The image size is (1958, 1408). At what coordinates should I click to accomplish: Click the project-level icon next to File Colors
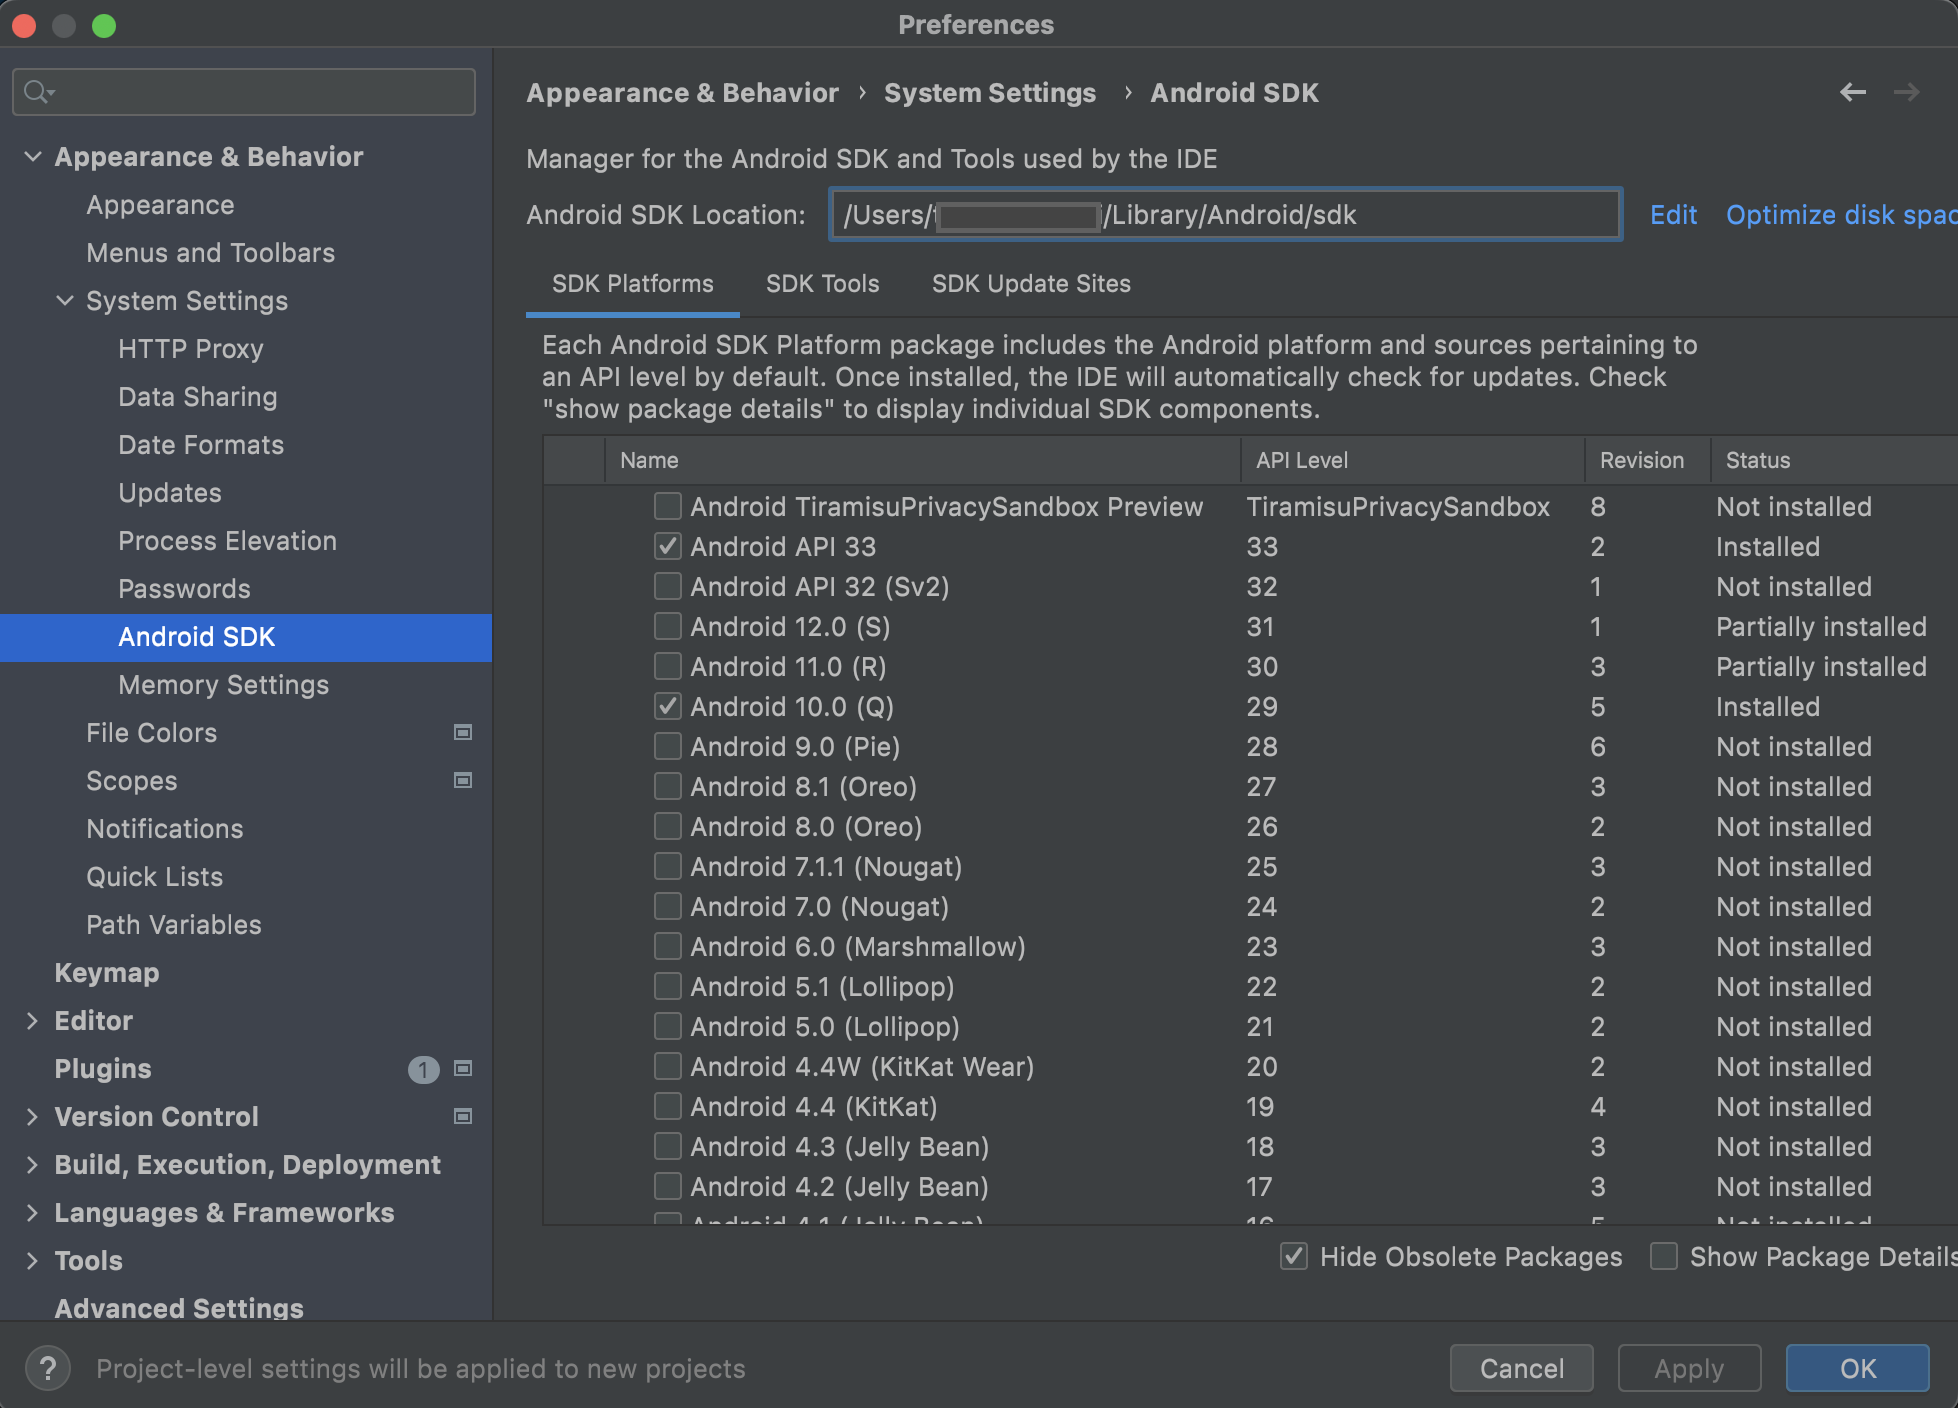point(463,732)
